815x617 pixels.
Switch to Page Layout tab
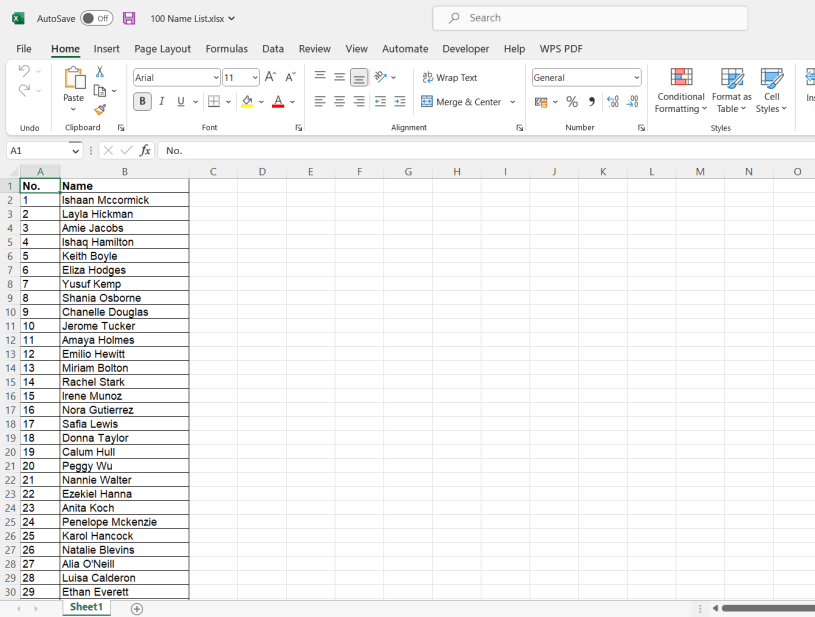[163, 49]
